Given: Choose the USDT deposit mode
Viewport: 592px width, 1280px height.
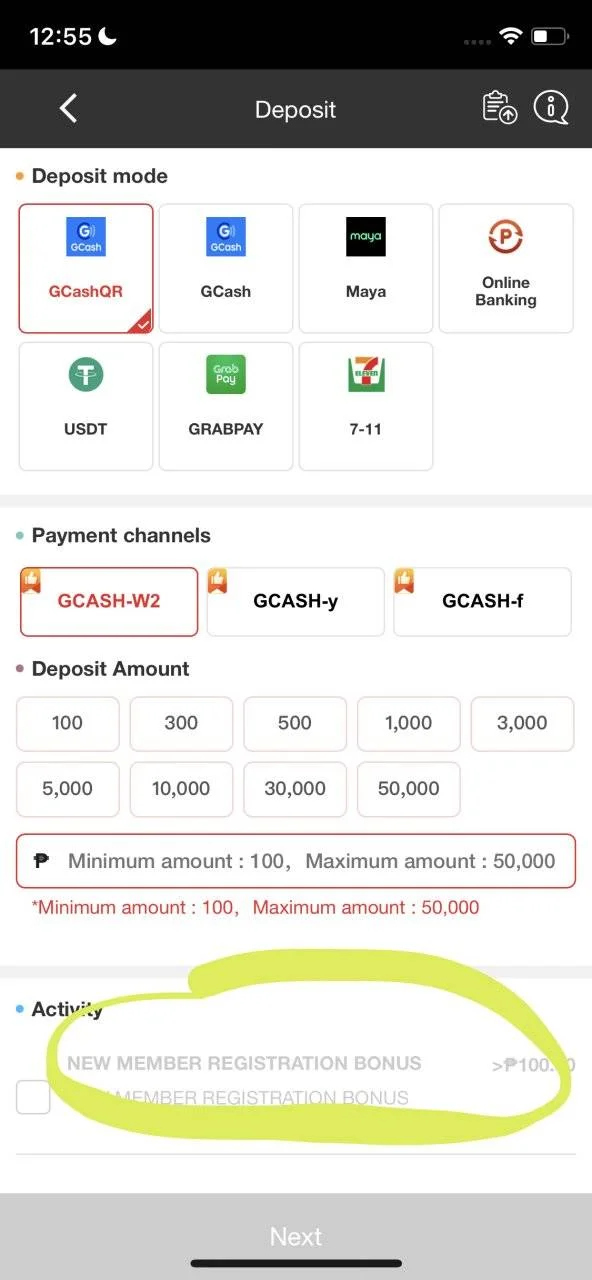Looking at the screenshot, I should [86, 406].
